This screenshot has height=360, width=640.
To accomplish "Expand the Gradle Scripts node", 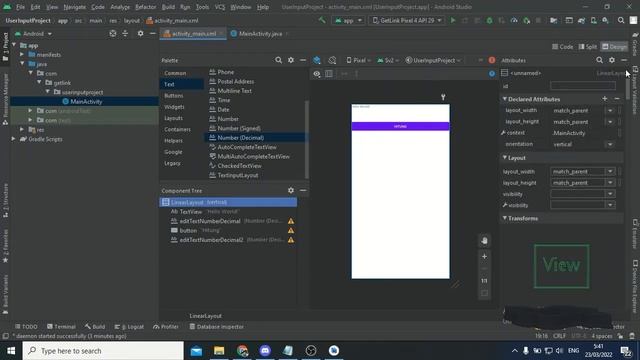I will 13,139.
